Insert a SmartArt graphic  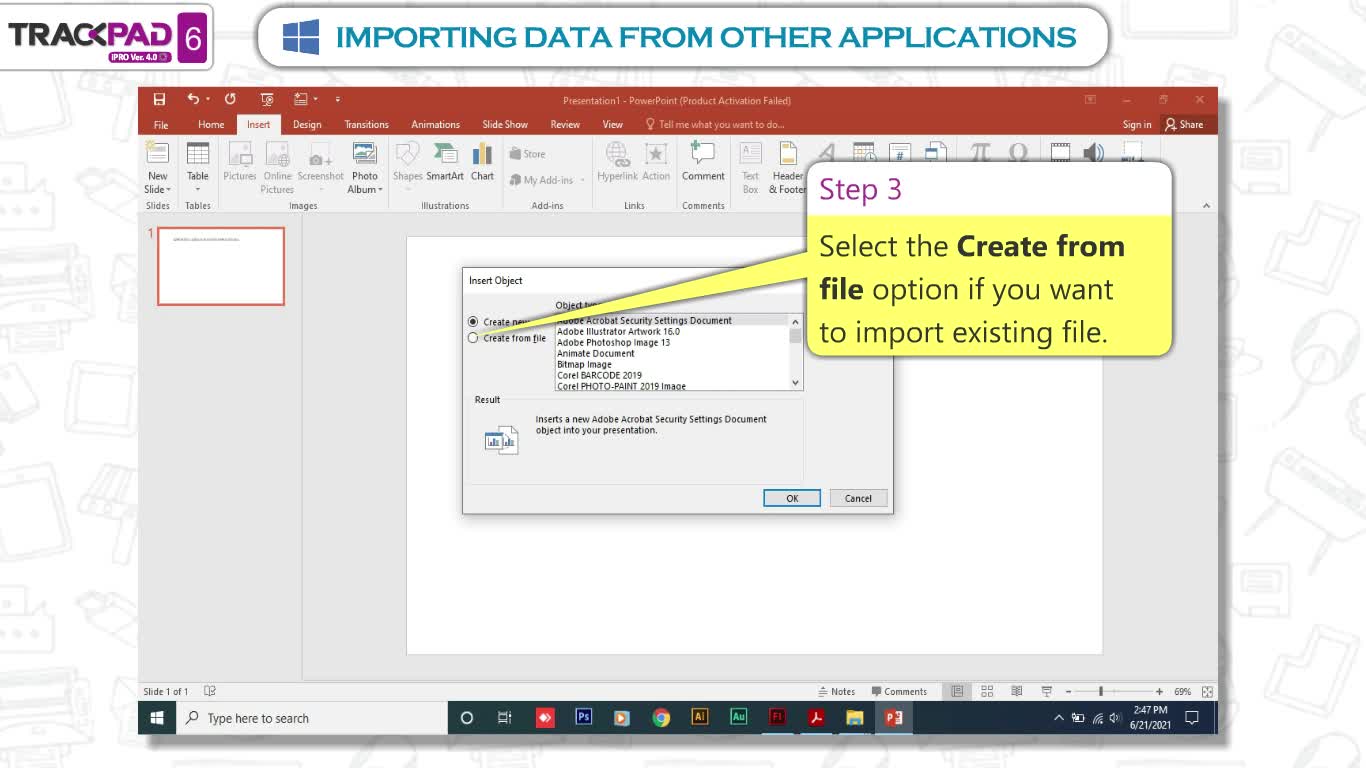tap(445, 160)
